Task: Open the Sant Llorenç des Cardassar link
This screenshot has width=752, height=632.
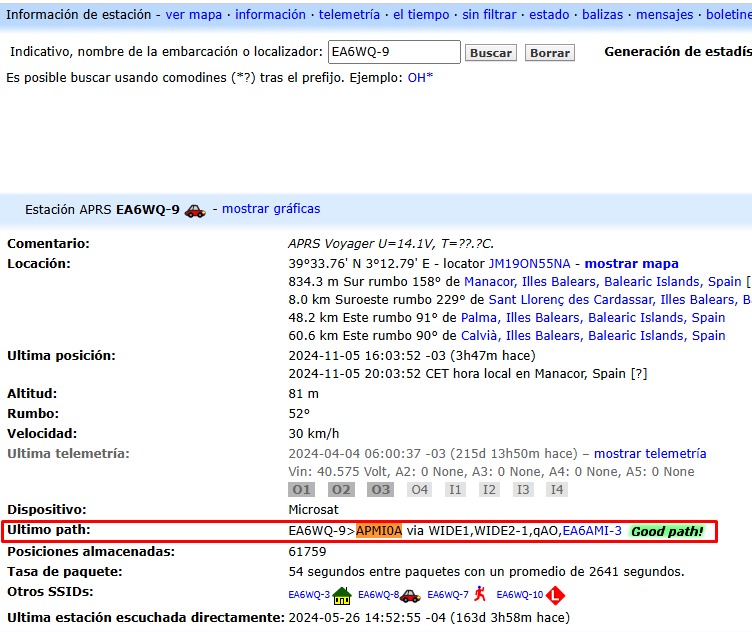Action: coord(620,300)
